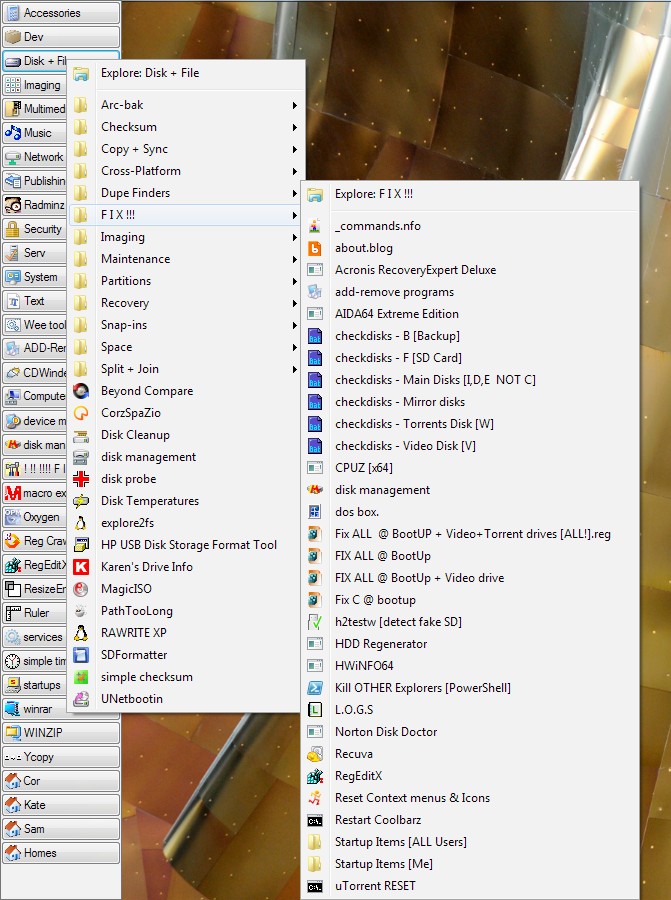Click the disk probe red cross icon
Image resolution: width=671 pixels, height=900 pixels.
(81, 479)
